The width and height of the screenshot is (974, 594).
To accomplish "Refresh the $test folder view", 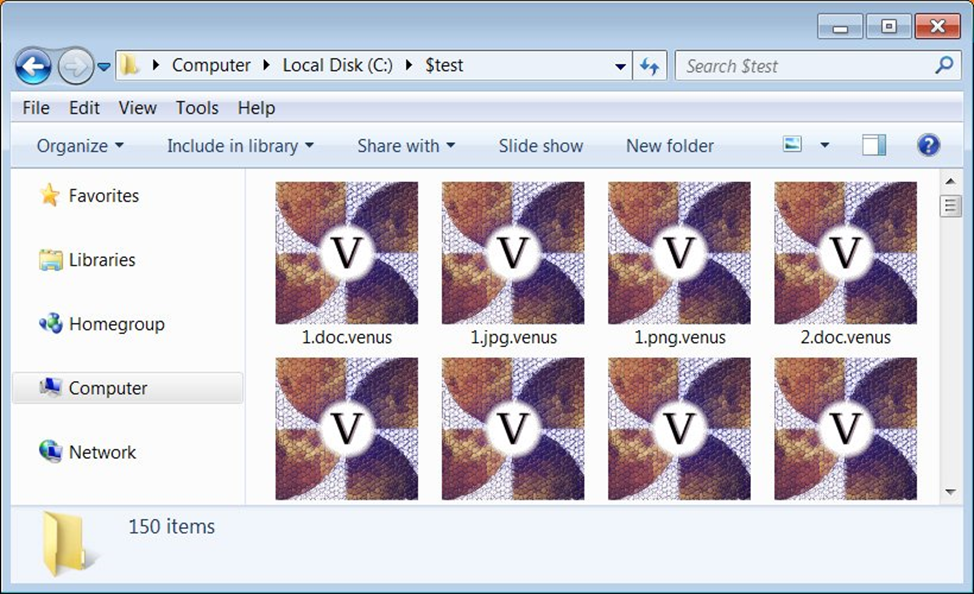I will [x=650, y=66].
